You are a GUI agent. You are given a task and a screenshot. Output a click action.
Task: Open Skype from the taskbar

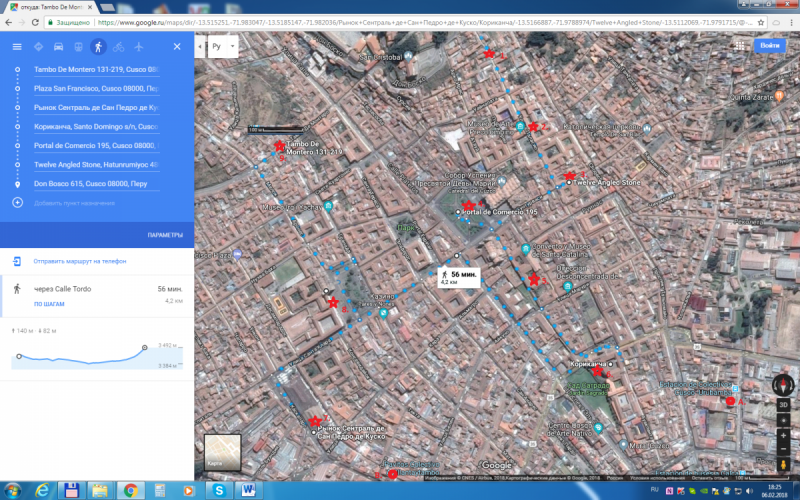click(x=218, y=490)
